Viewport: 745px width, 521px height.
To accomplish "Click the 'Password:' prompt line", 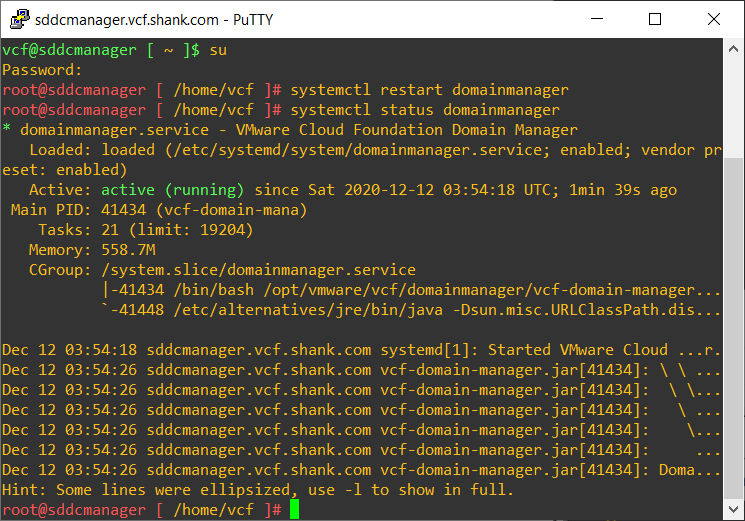I will pos(42,70).
